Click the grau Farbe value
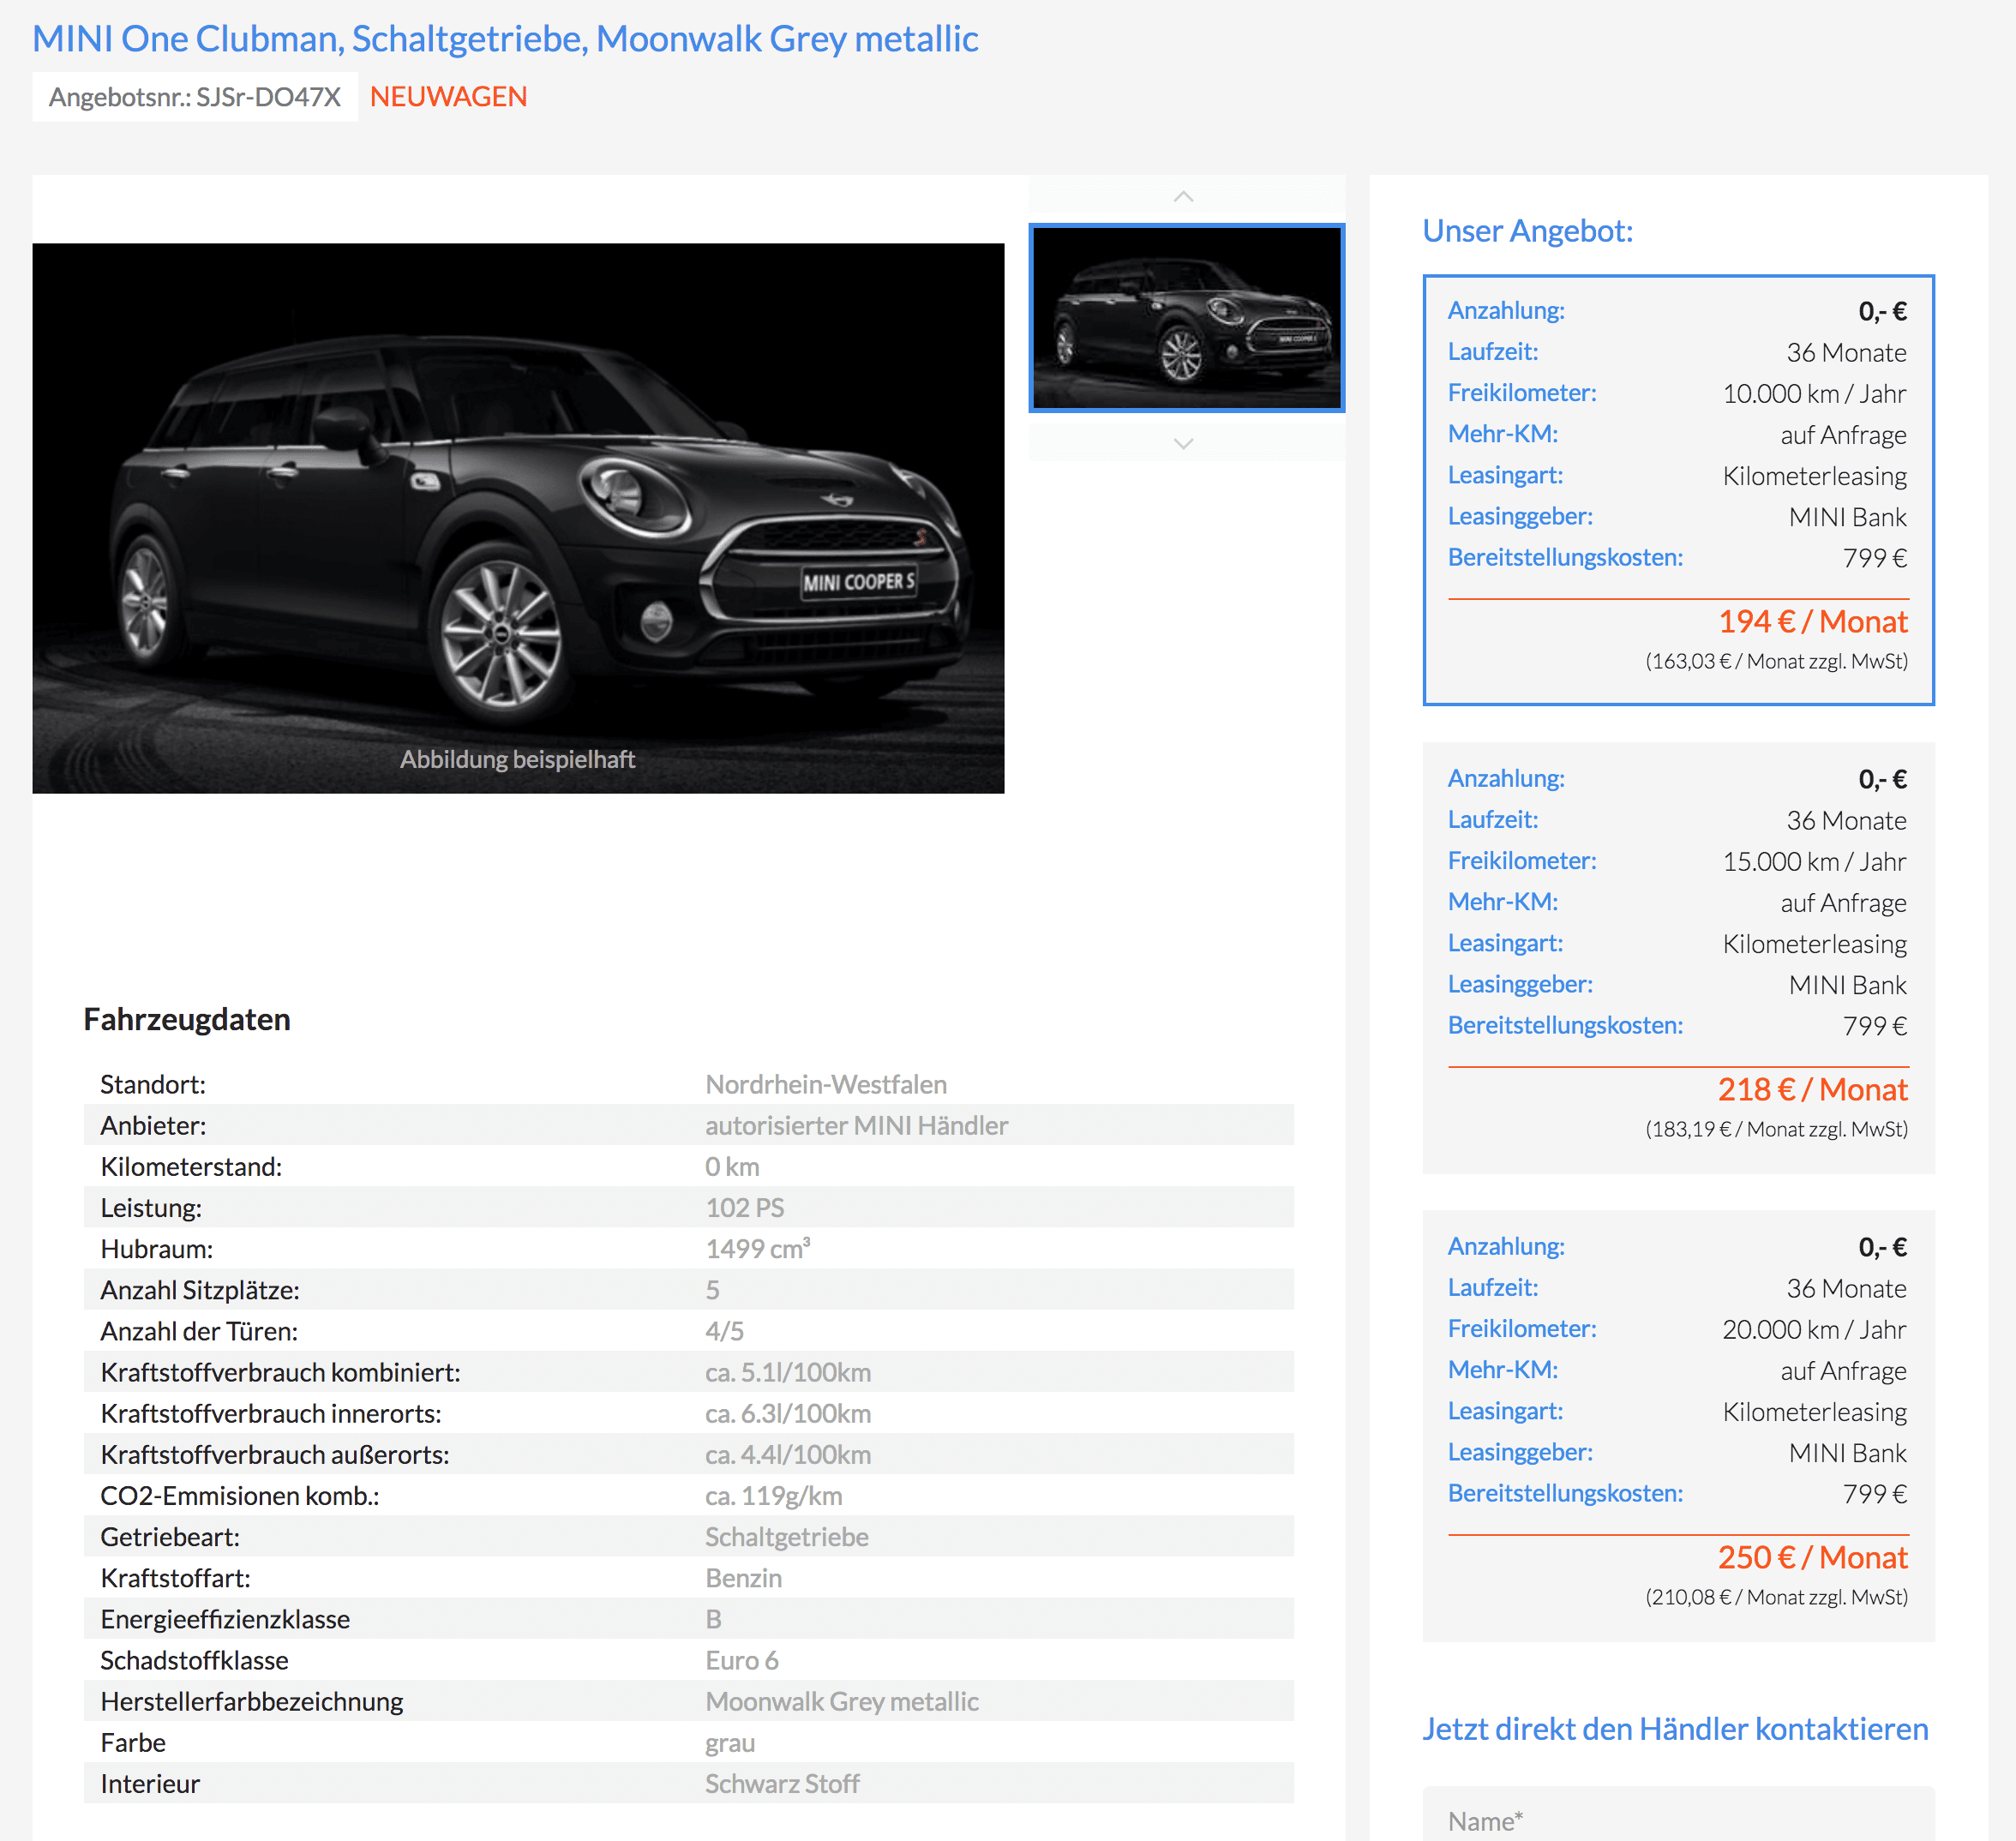Viewport: 2016px width, 1841px height. [x=730, y=1743]
